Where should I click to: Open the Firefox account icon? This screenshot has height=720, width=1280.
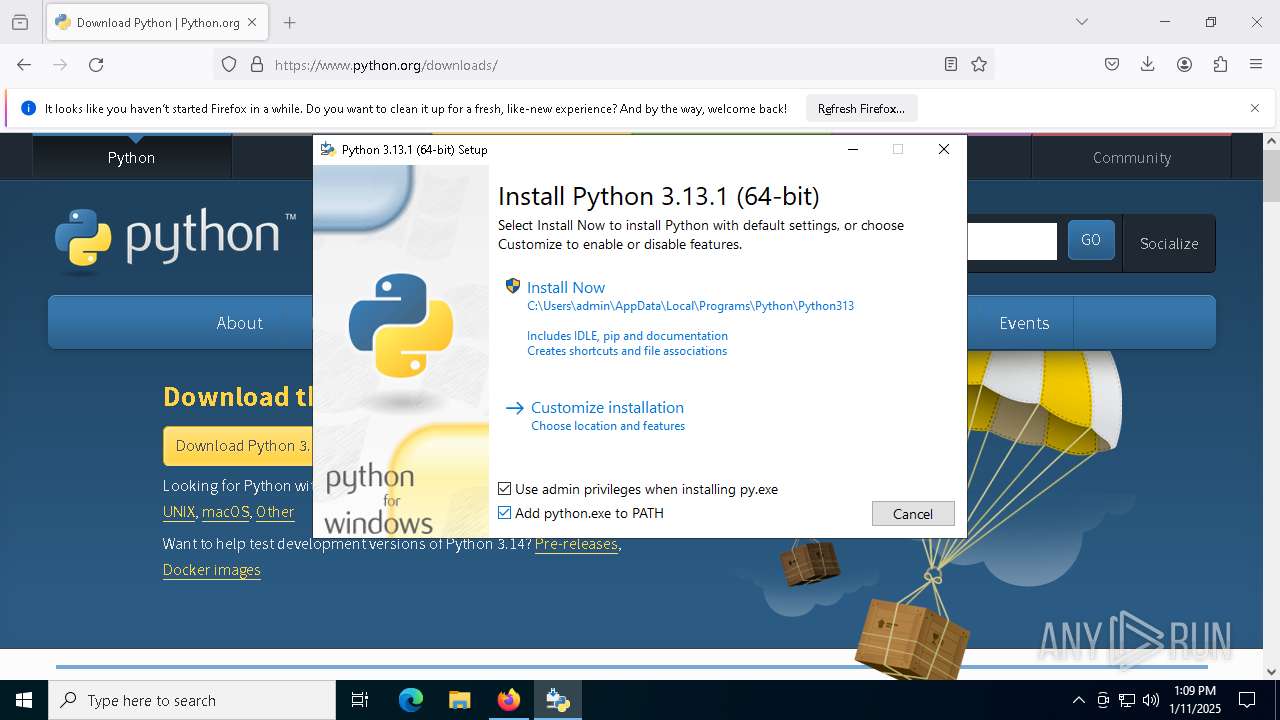[1184, 64]
